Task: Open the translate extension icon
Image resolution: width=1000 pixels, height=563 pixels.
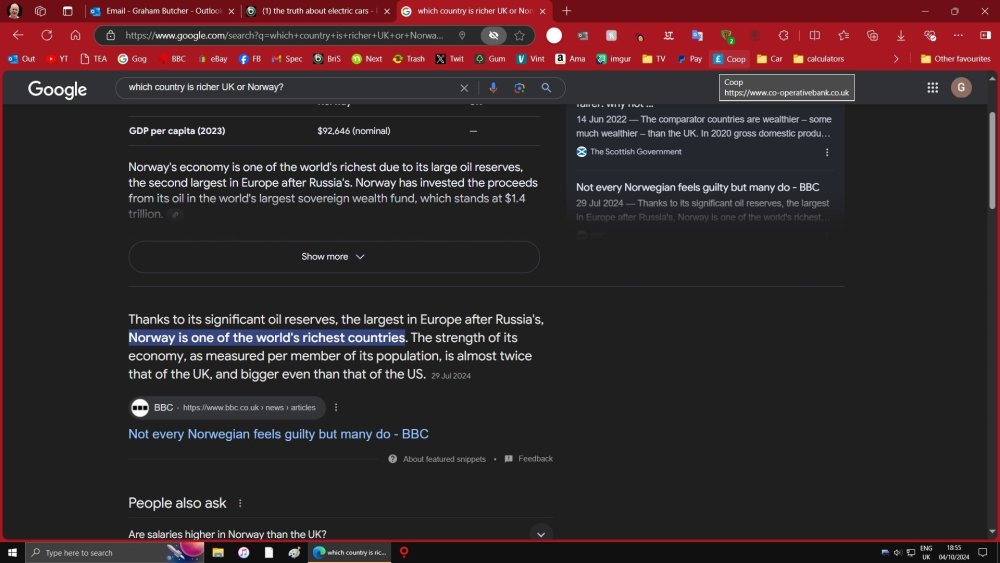Action: pos(697,36)
